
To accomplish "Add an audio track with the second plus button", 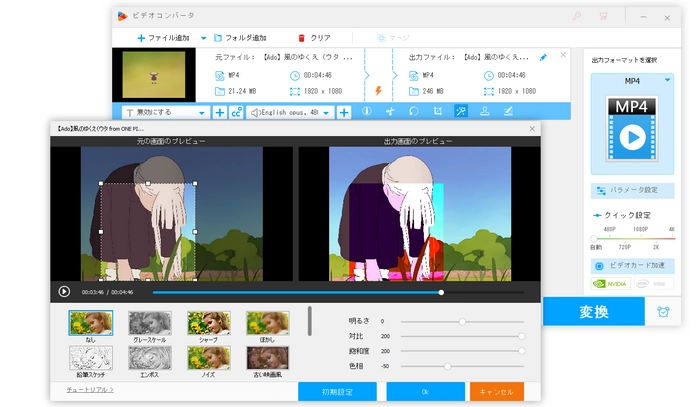I will coord(344,112).
